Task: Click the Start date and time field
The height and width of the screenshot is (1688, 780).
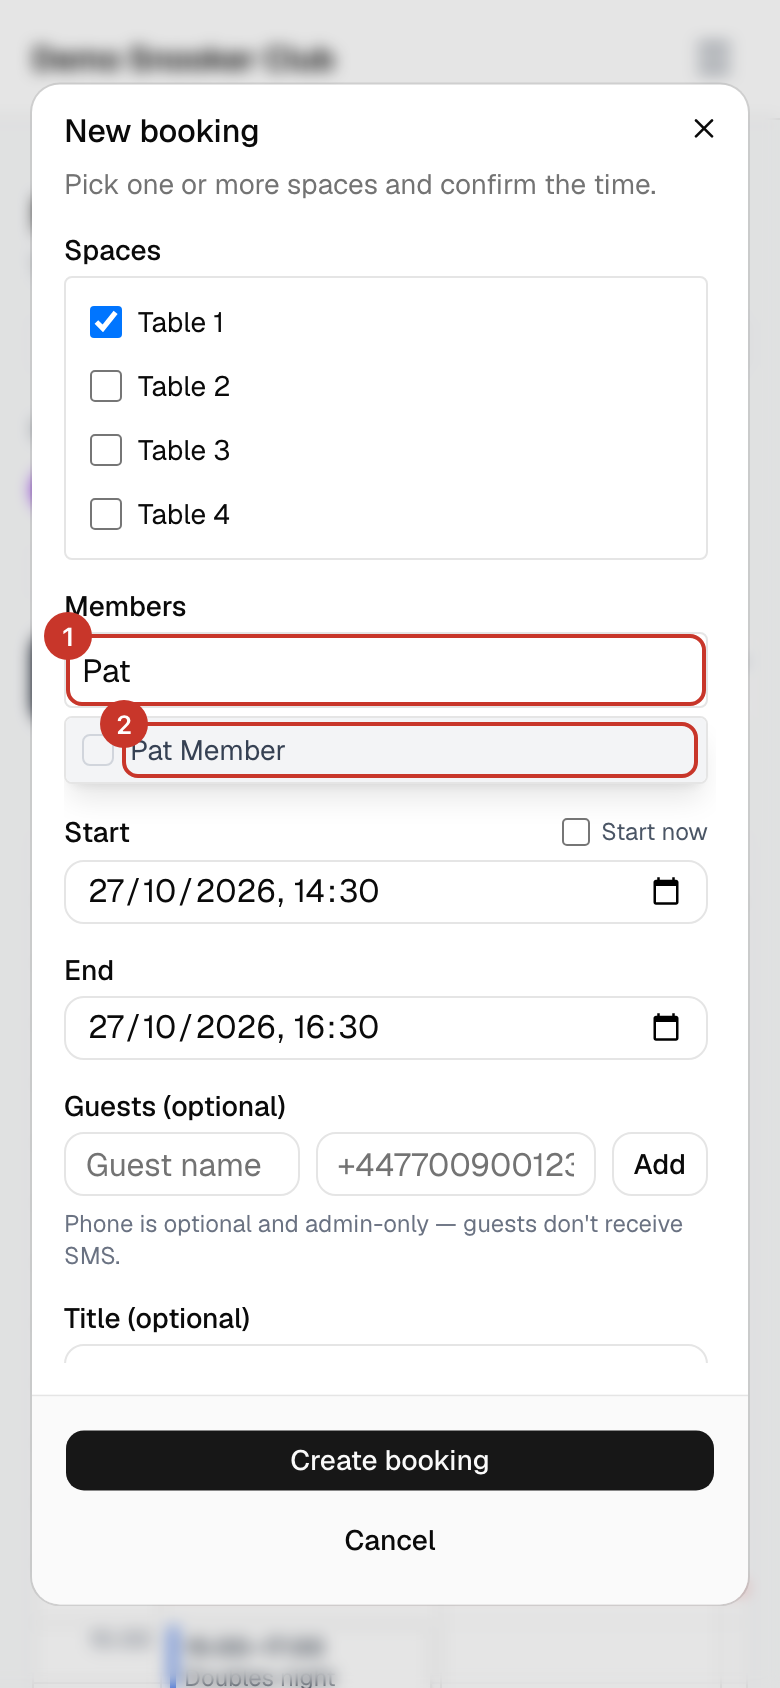Action: click(386, 892)
